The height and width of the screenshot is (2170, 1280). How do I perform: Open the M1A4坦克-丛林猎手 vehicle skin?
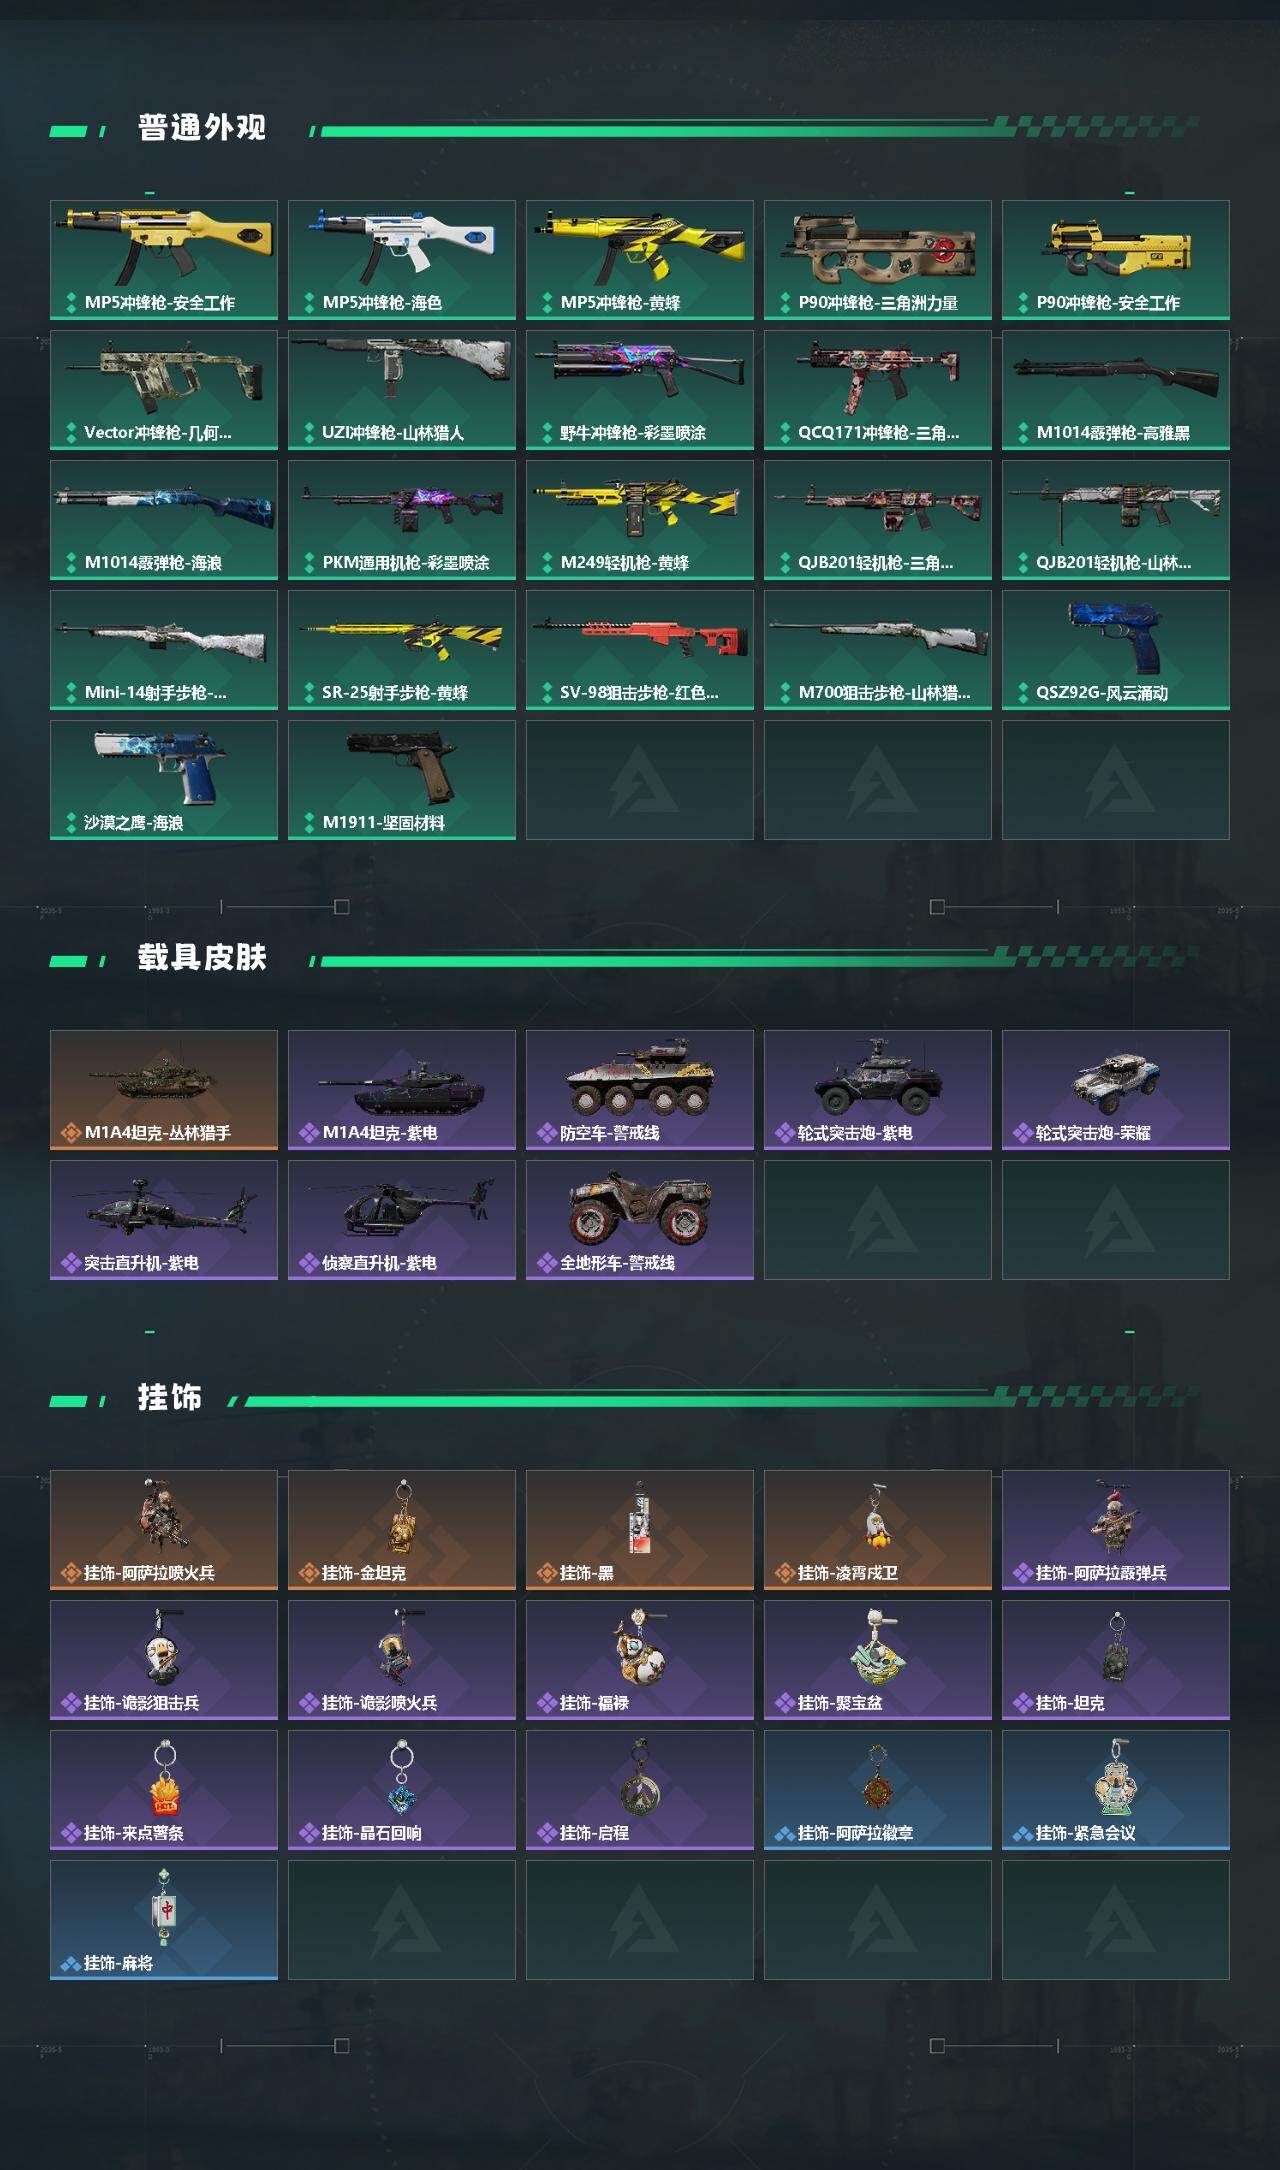point(164,1090)
